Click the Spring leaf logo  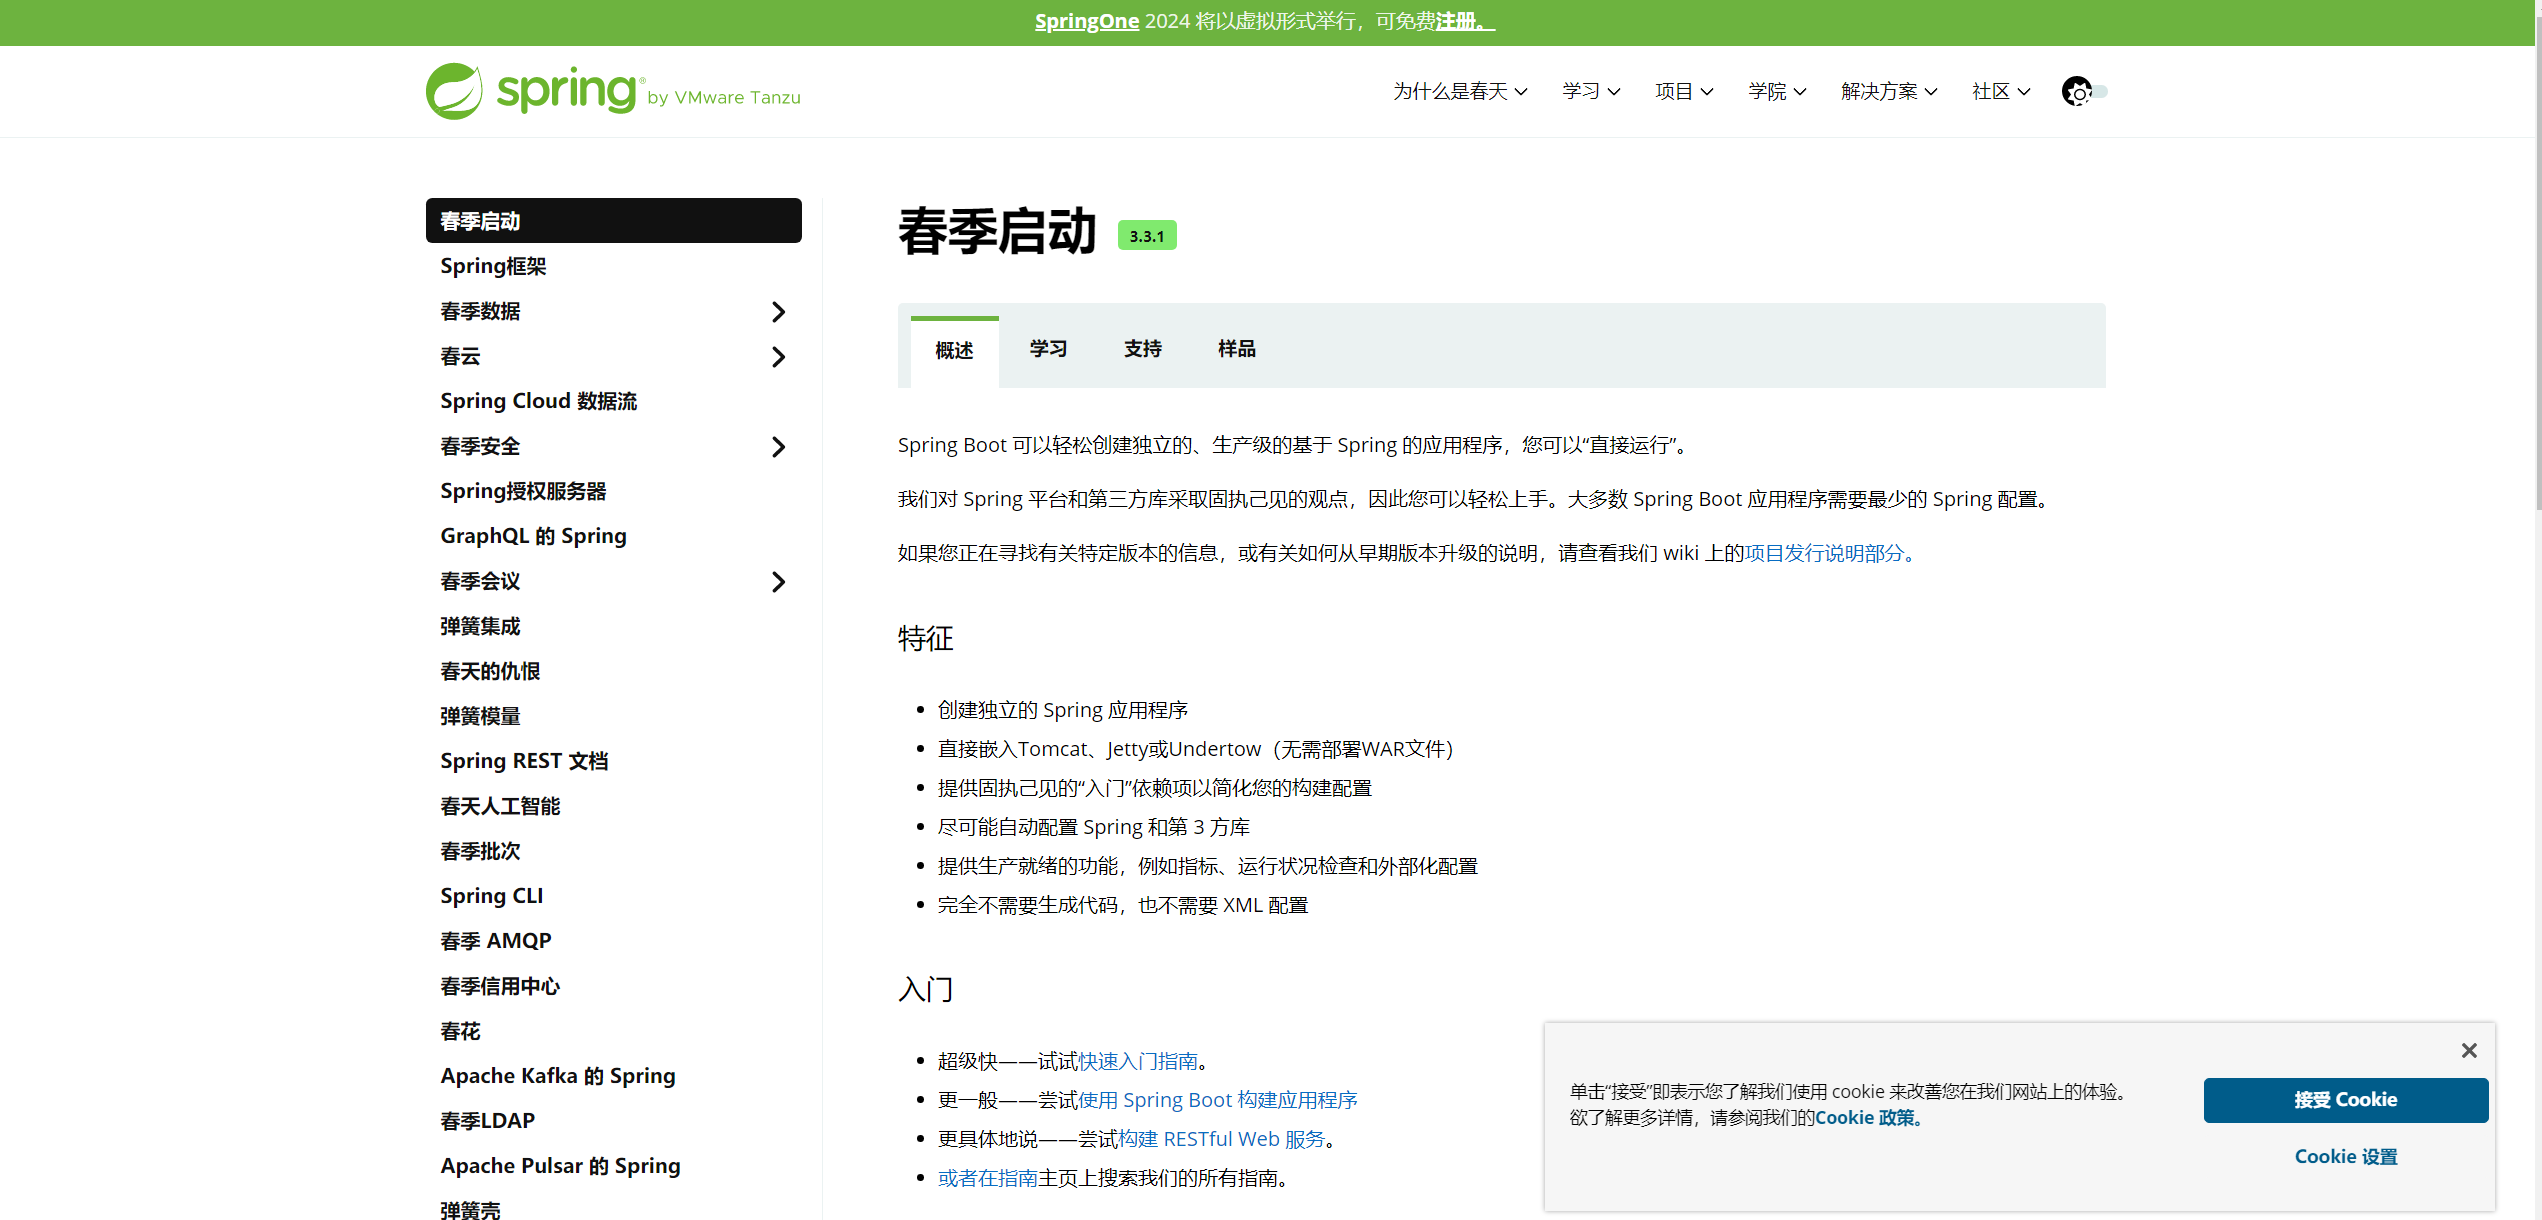455,92
